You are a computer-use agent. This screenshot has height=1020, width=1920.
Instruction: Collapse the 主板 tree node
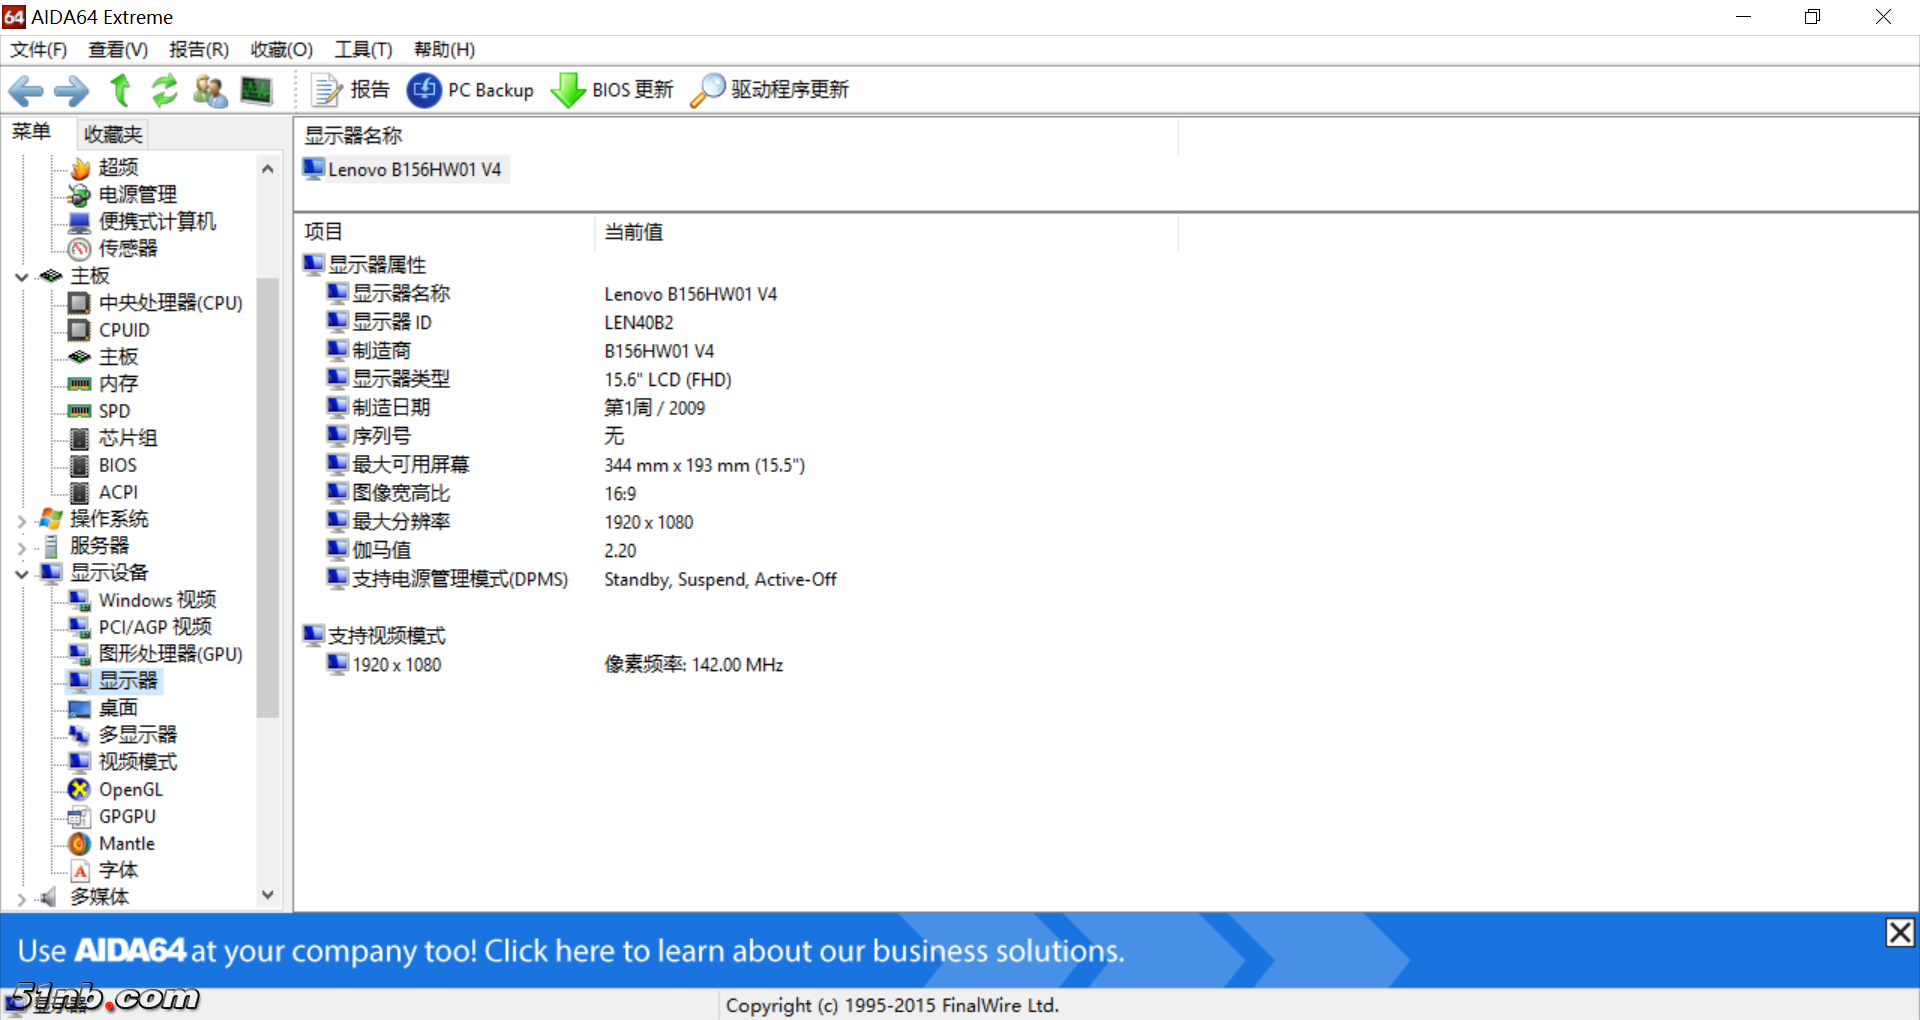tap(21, 276)
